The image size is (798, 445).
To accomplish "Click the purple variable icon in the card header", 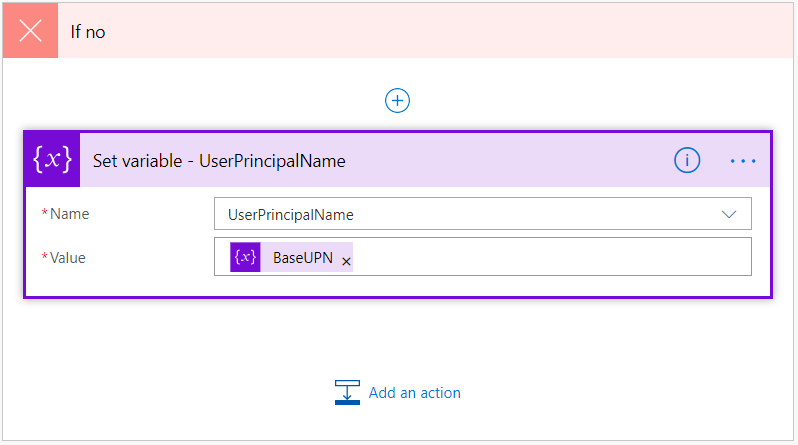I will pyautogui.click(x=52, y=160).
